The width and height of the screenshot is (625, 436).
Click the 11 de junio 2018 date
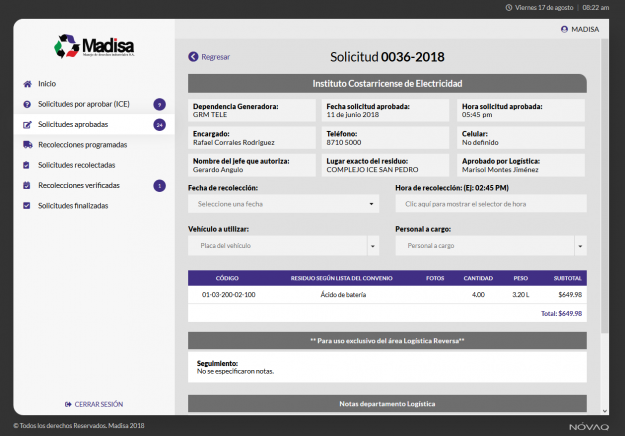tap(353, 115)
